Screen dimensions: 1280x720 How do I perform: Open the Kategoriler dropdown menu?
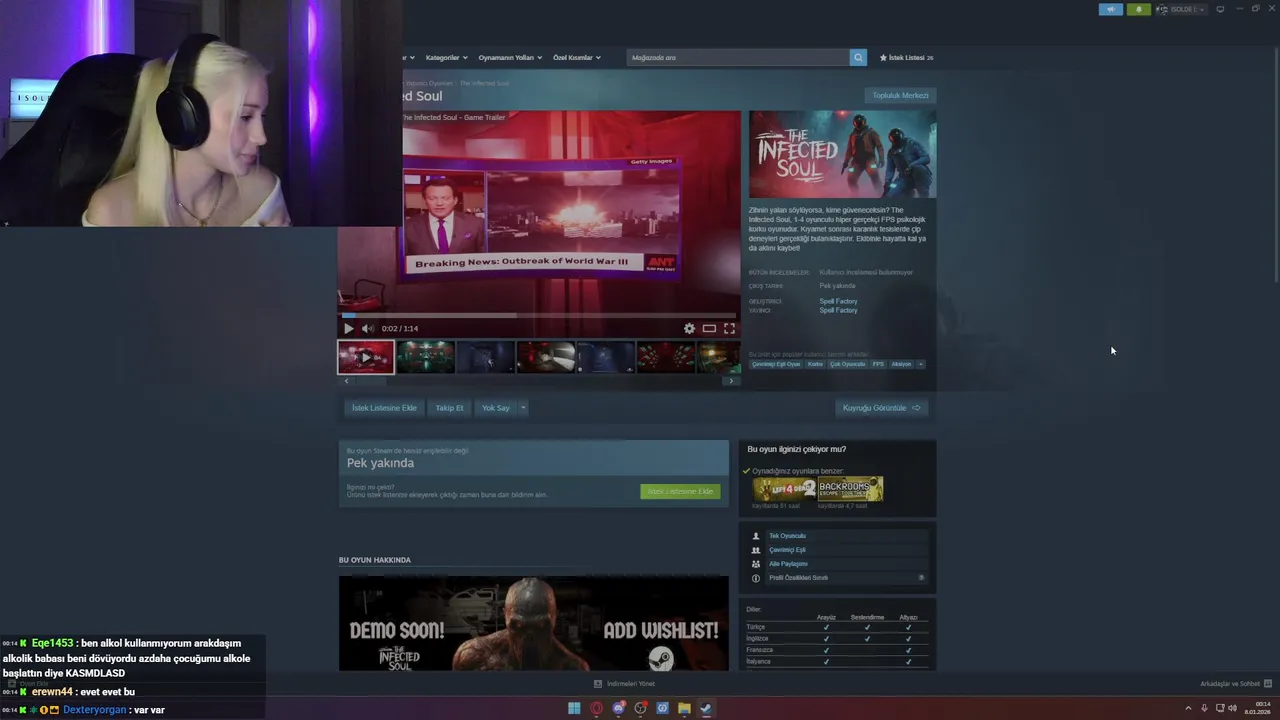(446, 57)
